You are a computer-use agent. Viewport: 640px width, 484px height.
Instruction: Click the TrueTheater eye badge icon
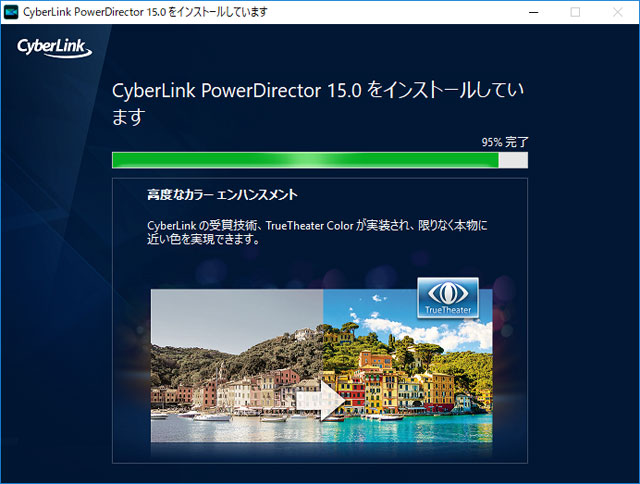pos(448,298)
